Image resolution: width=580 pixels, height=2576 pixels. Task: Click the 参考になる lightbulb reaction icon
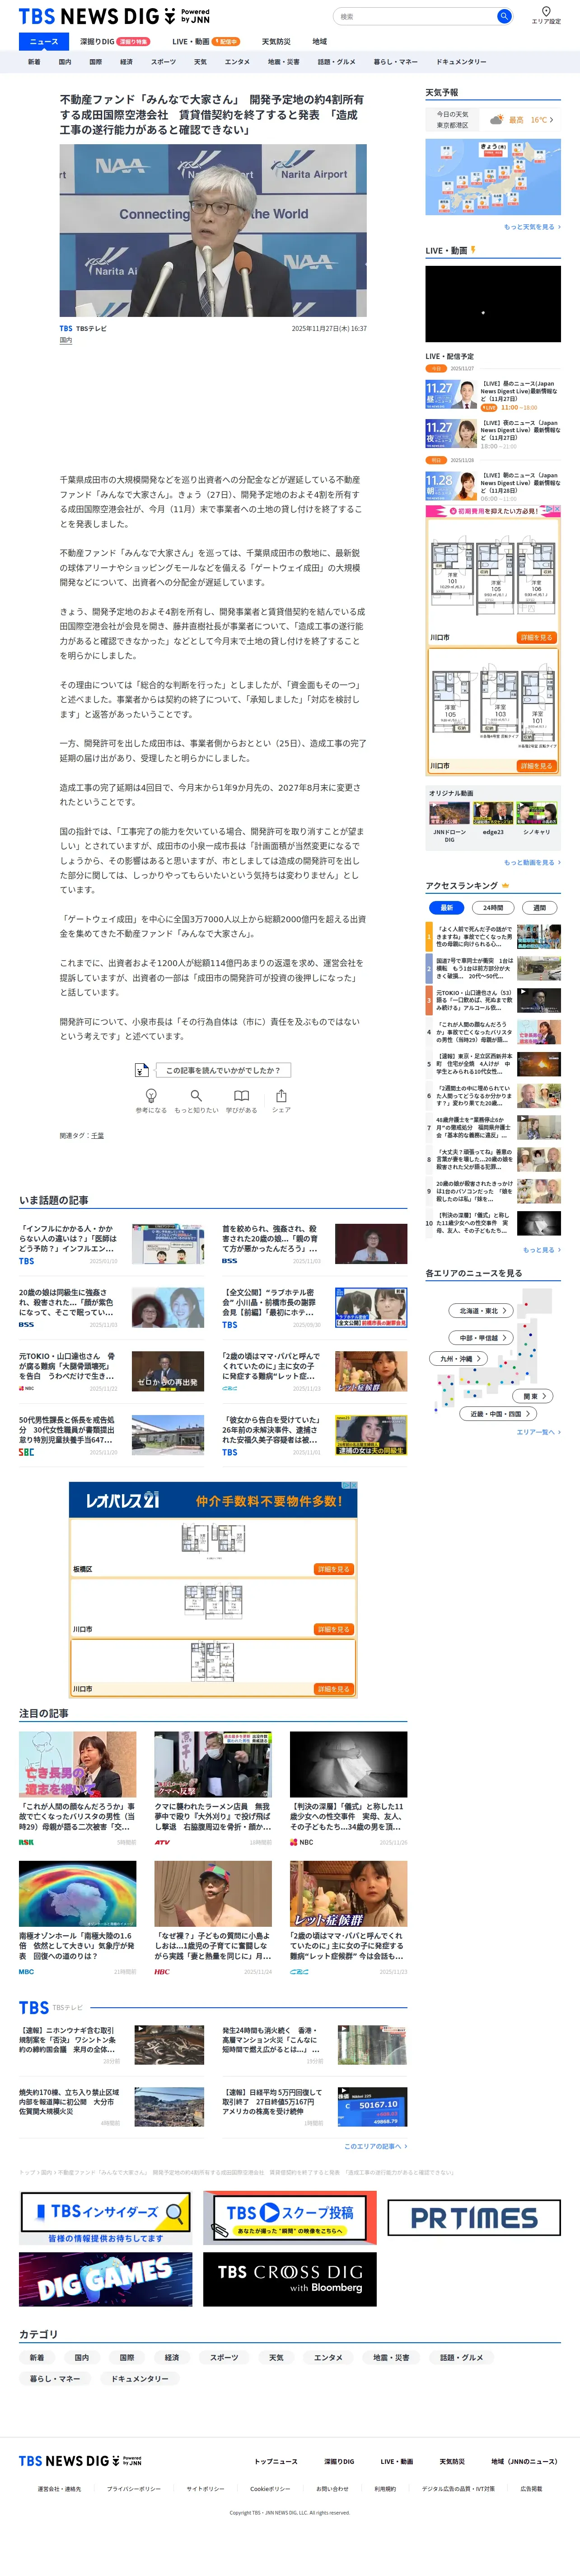[151, 1095]
